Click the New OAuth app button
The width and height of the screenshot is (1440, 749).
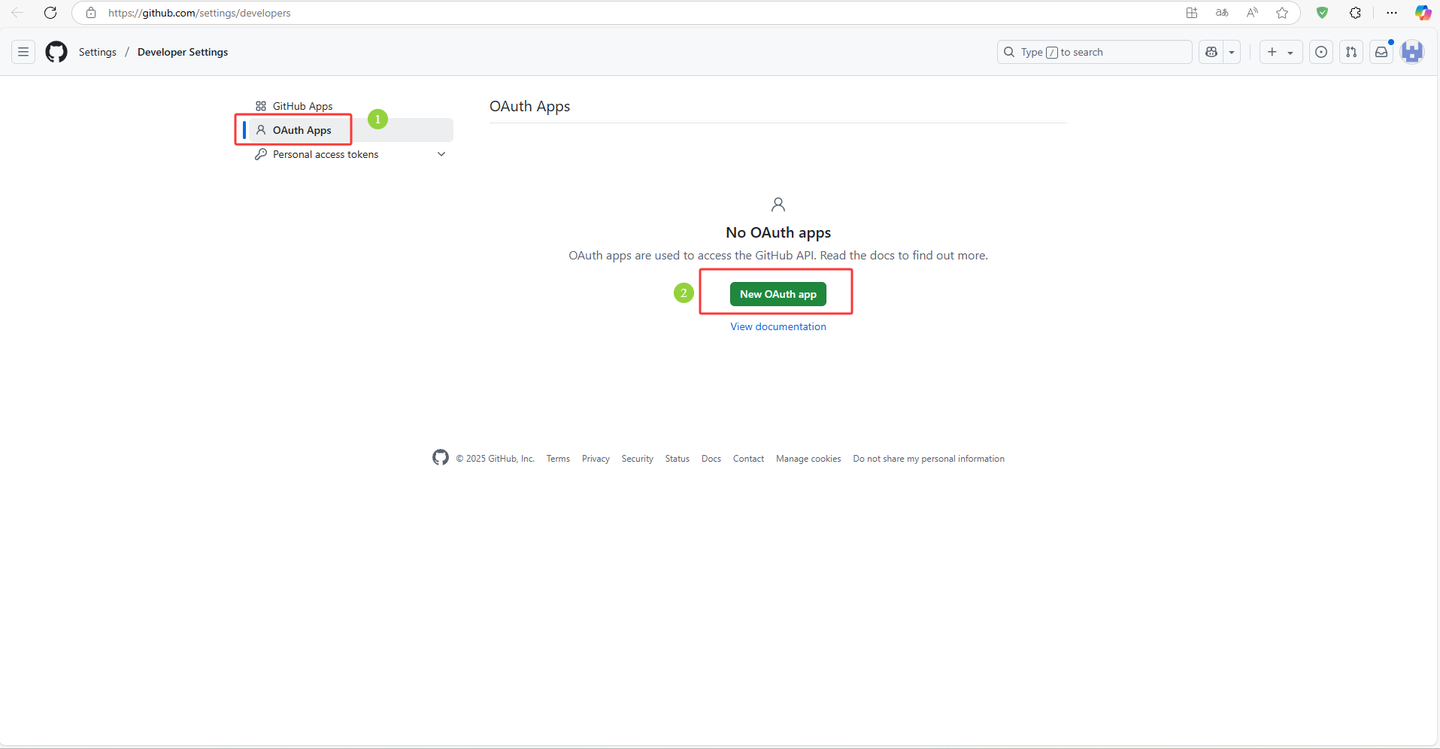click(x=778, y=294)
